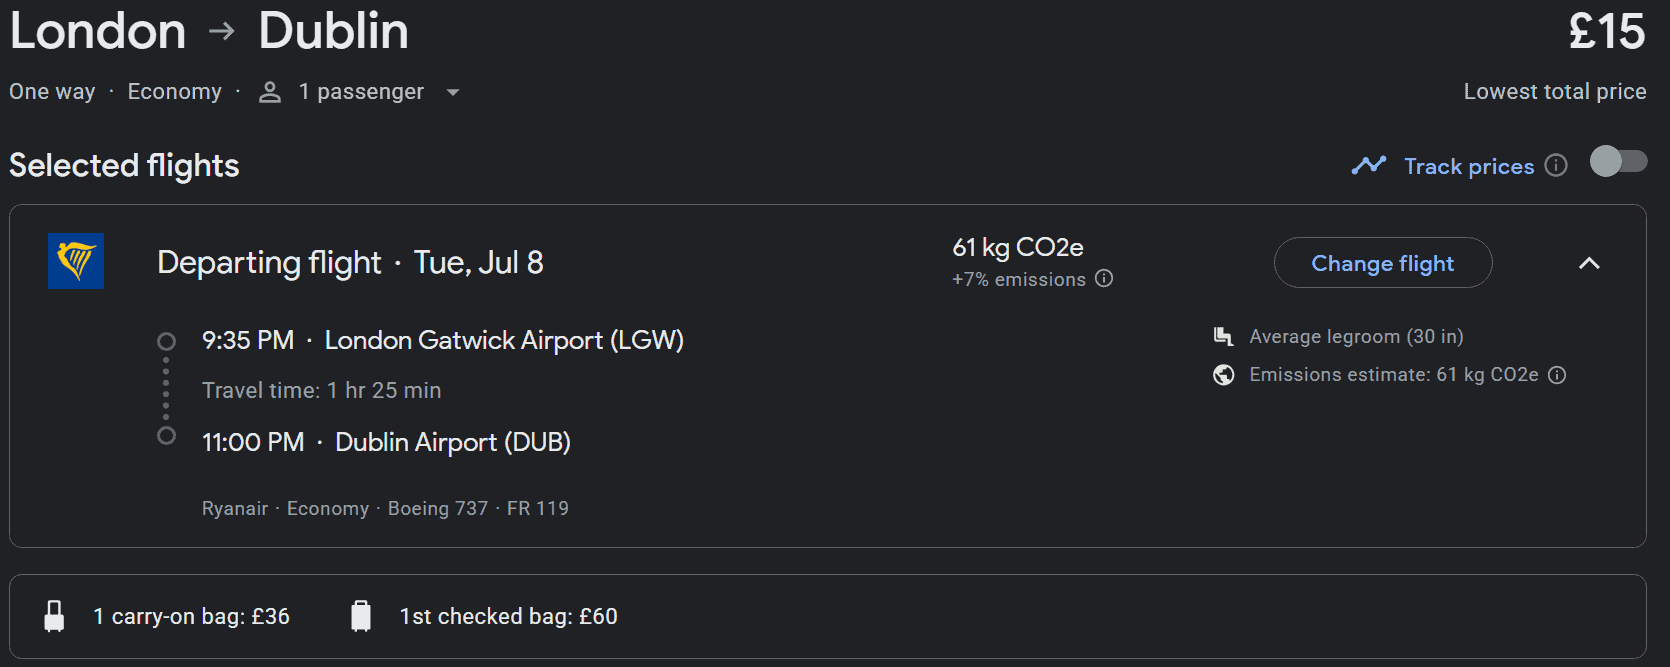This screenshot has width=1670, height=667.
Task: Click the arrow between London and Dublin
Action: click(221, 29)
